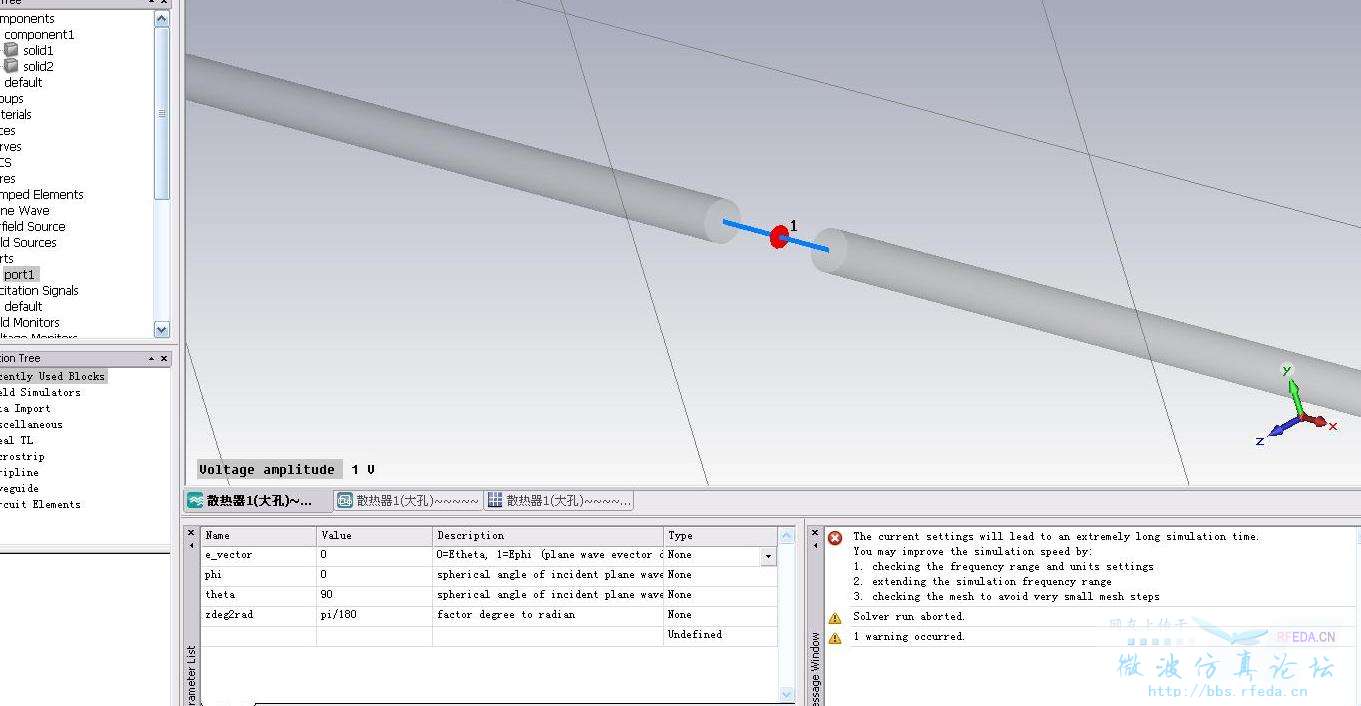This screenshot has height=706, width=1361.
Task: Select Ideal TL in block tree
Action: click(17, 440)
